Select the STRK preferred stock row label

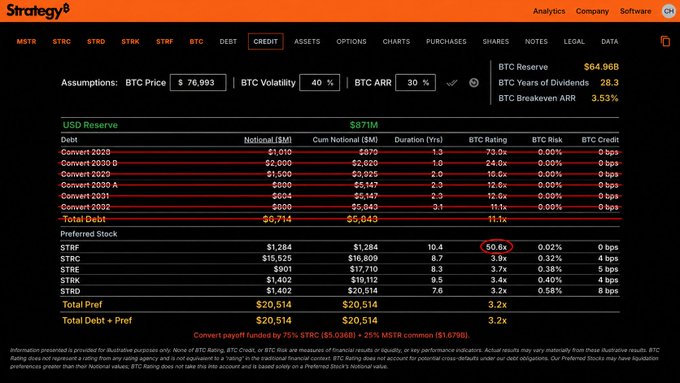tap(70, 280)
